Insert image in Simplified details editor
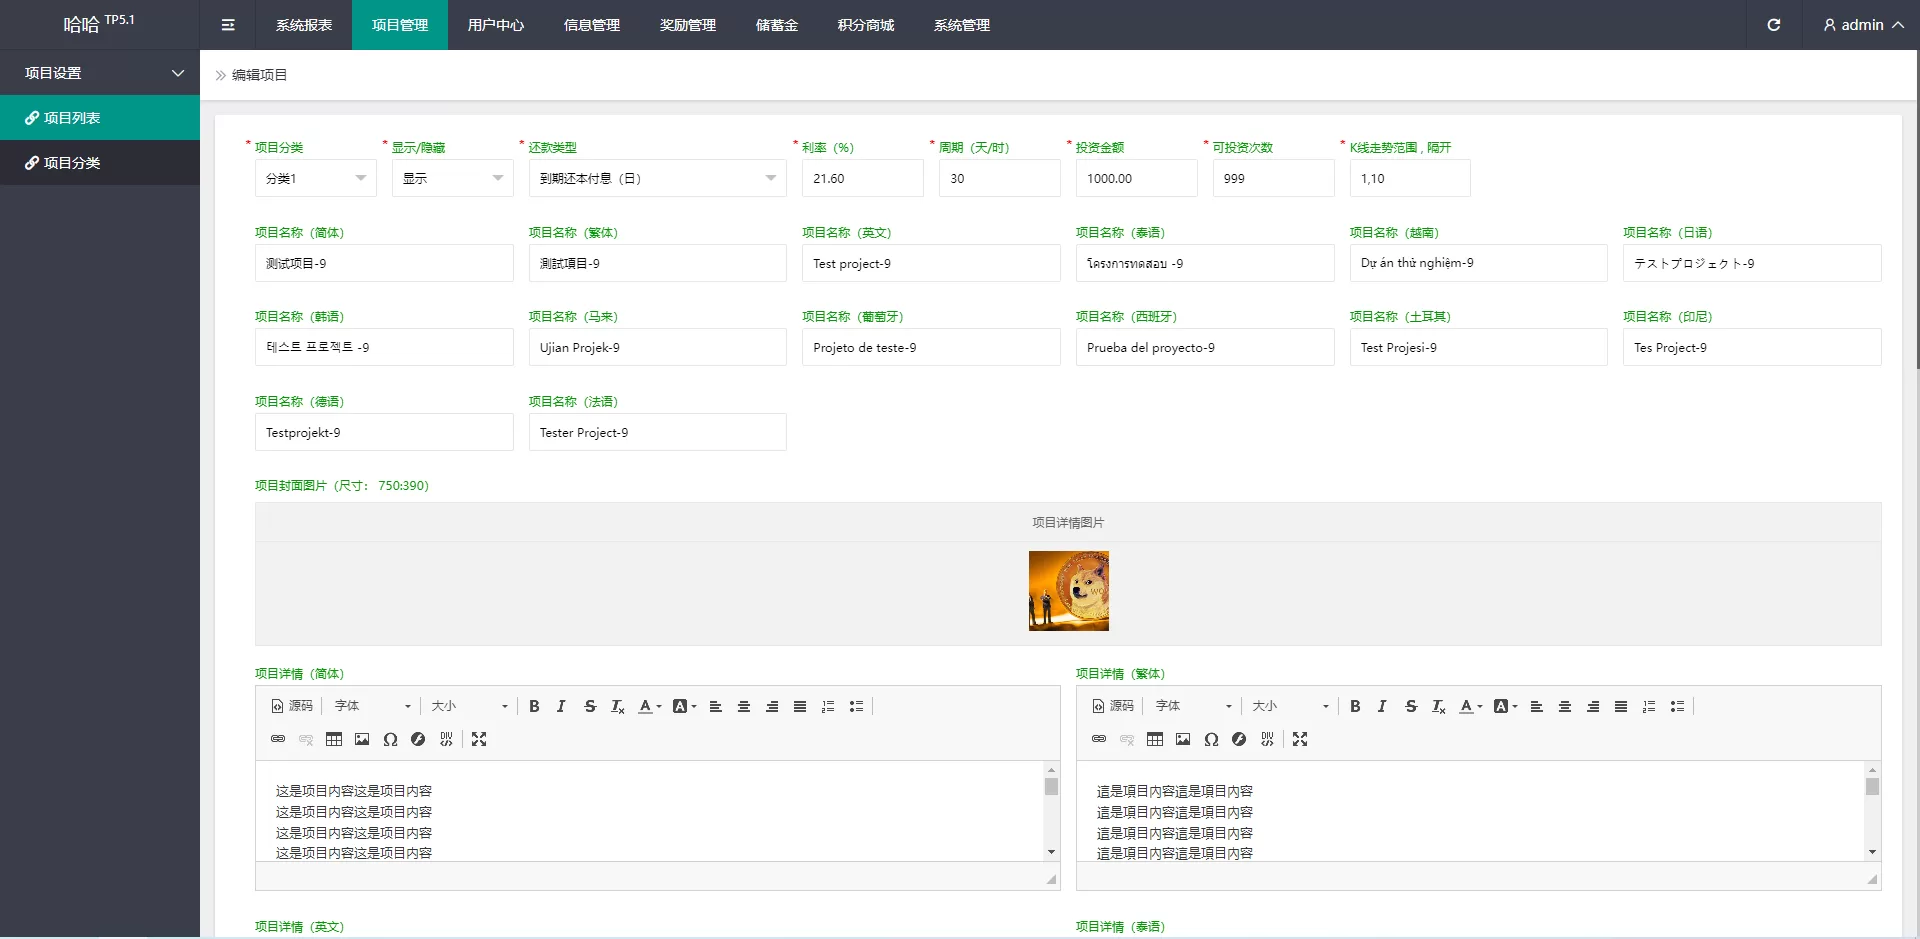This screenshot has width=1920, height=939. click(x=362, y=739)
